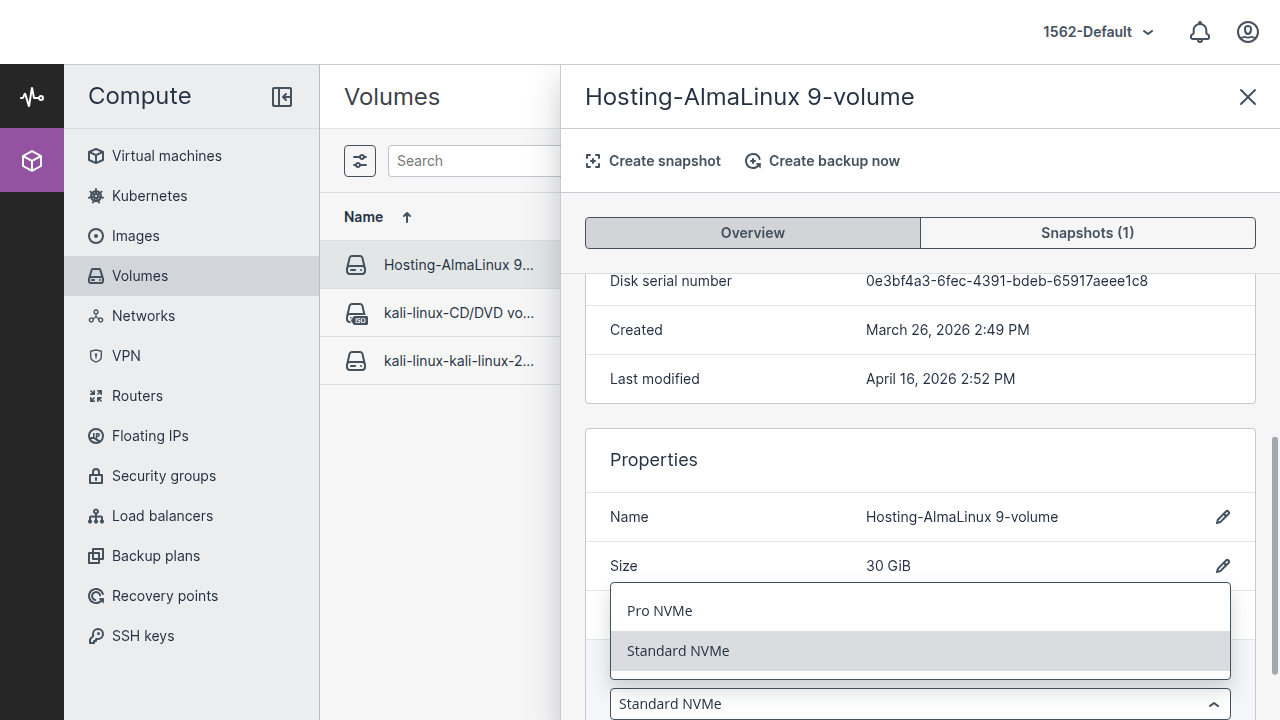Image resolution: width=1280 pixels, height=720 pixels.
Task: Choose Standard NVMe in dropdown list
Action: coord(920,651)
